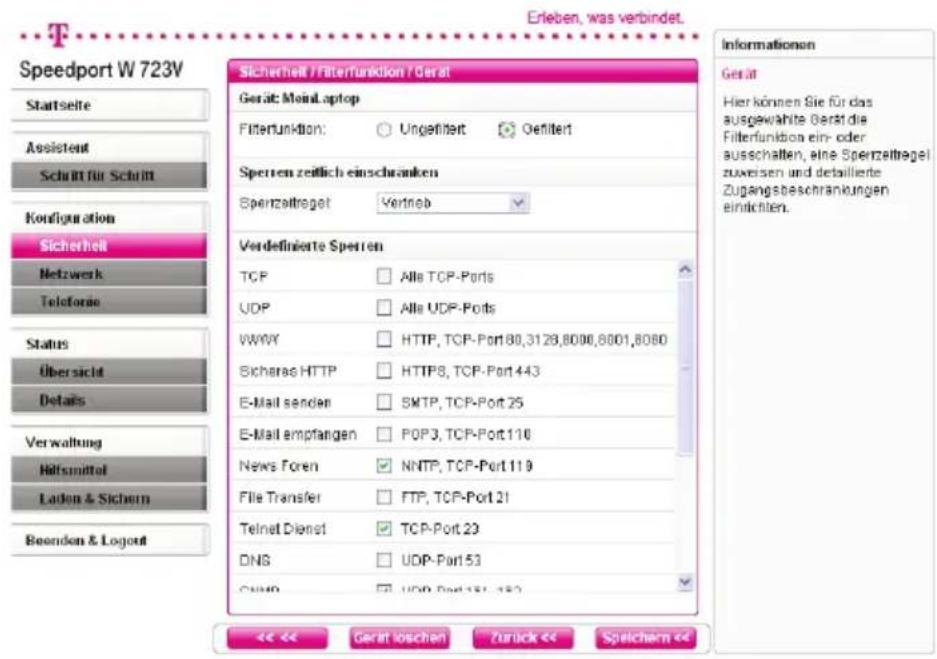Click the Sperren zeitlich einschränken heading

[x=338, y=173]
